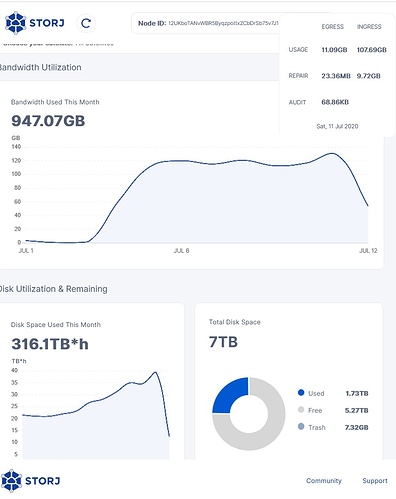Open the Support link in the footer
This screenshot has width=396, height=499.
375,481
